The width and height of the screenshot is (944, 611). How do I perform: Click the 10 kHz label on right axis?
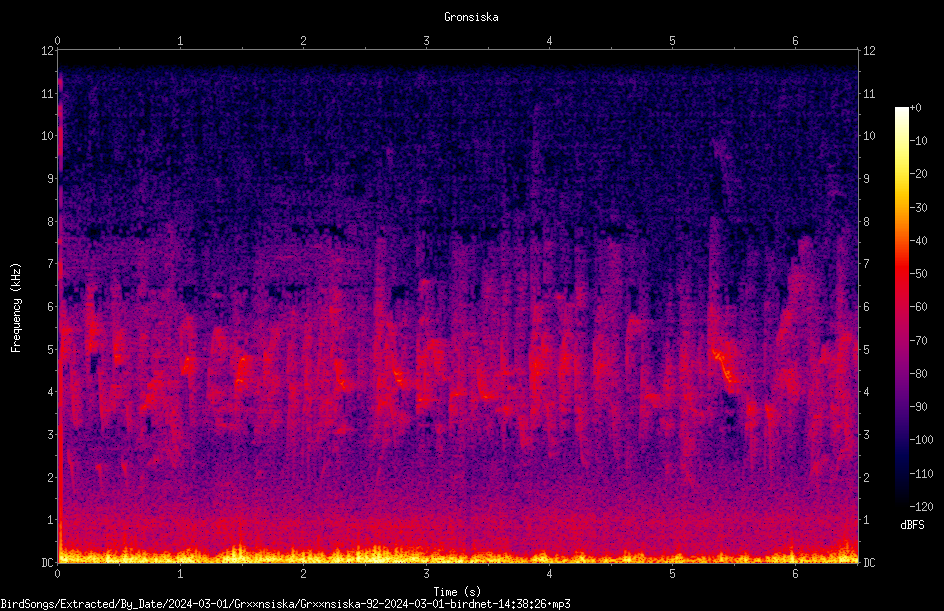pos(869,136)
